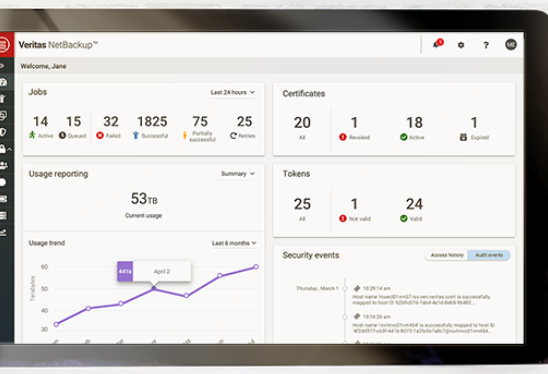Viewport: 548px width, 374px height.
Task: Click the 10:16:26 am event description
Action: coord(423,328)
